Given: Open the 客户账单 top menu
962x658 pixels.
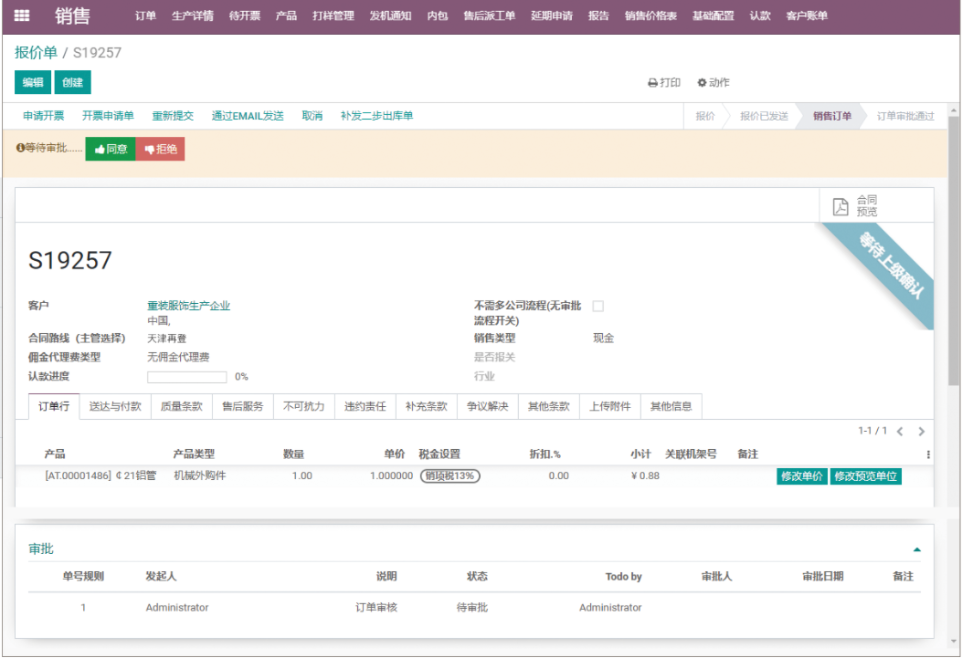Looking at the screenshot, I should [x=807, y=16].
